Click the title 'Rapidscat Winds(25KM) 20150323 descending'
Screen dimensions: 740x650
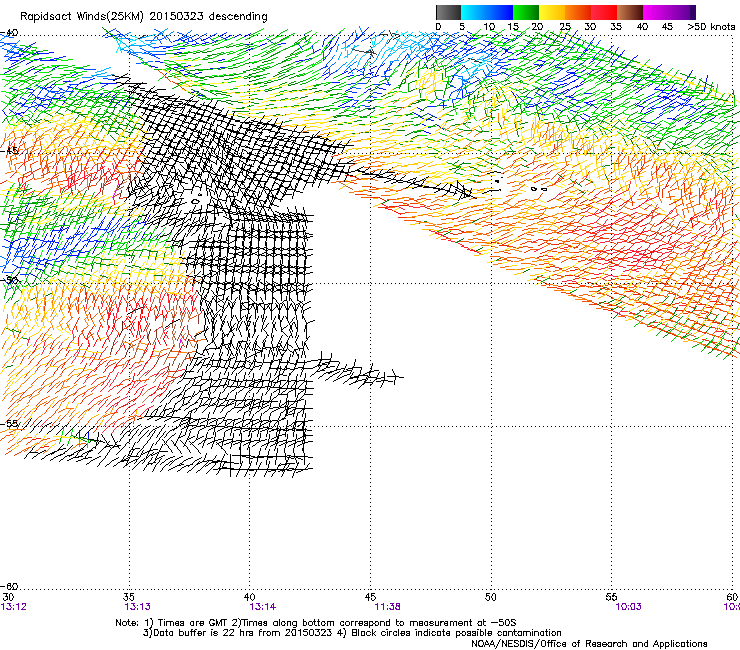[x=144, y=17]
